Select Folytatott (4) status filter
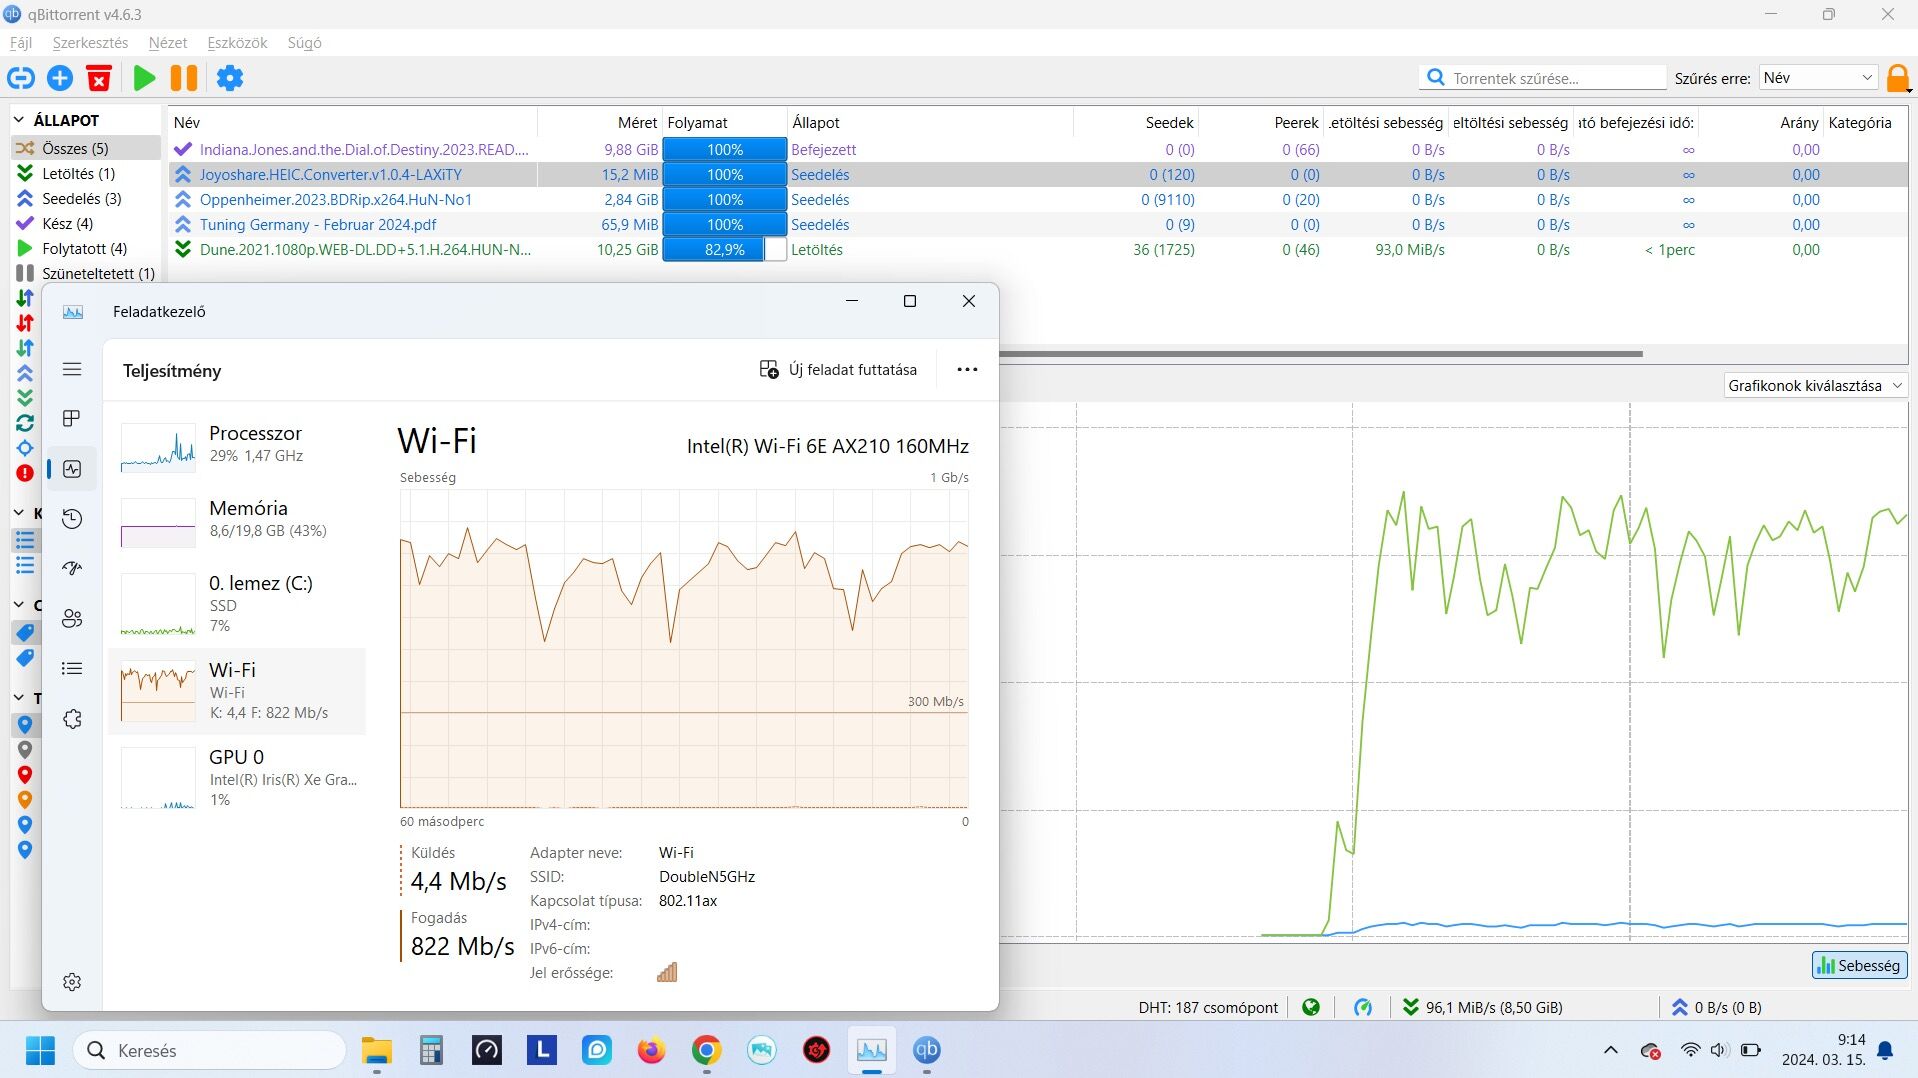Viewport: 1918px width, 1078px height. (x=86, y=248)
